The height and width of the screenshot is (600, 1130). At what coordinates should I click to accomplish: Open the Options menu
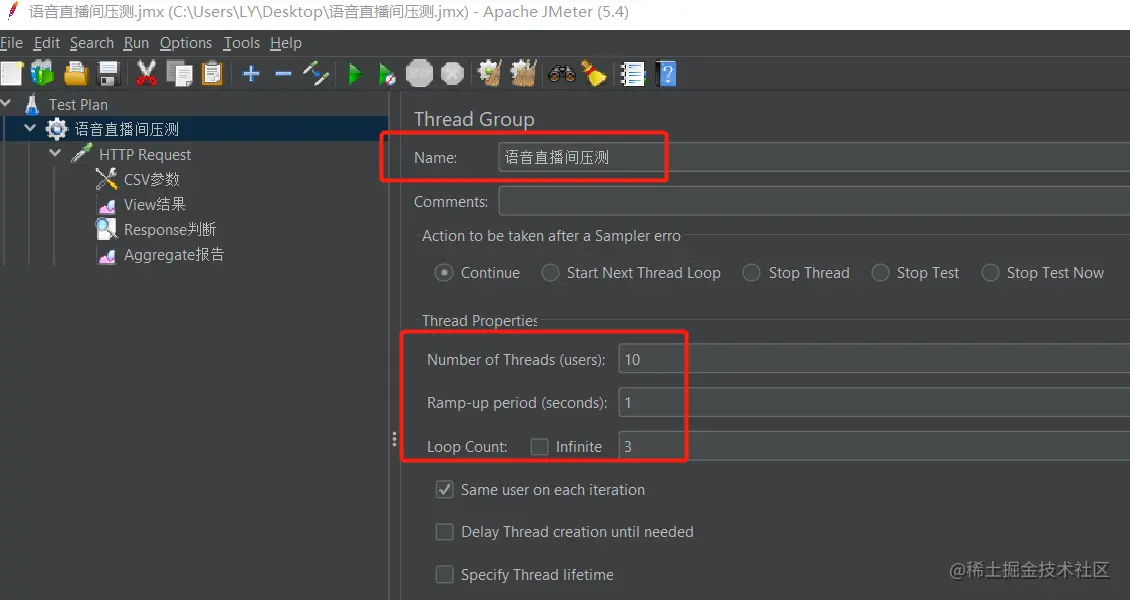tap(186, 43)
